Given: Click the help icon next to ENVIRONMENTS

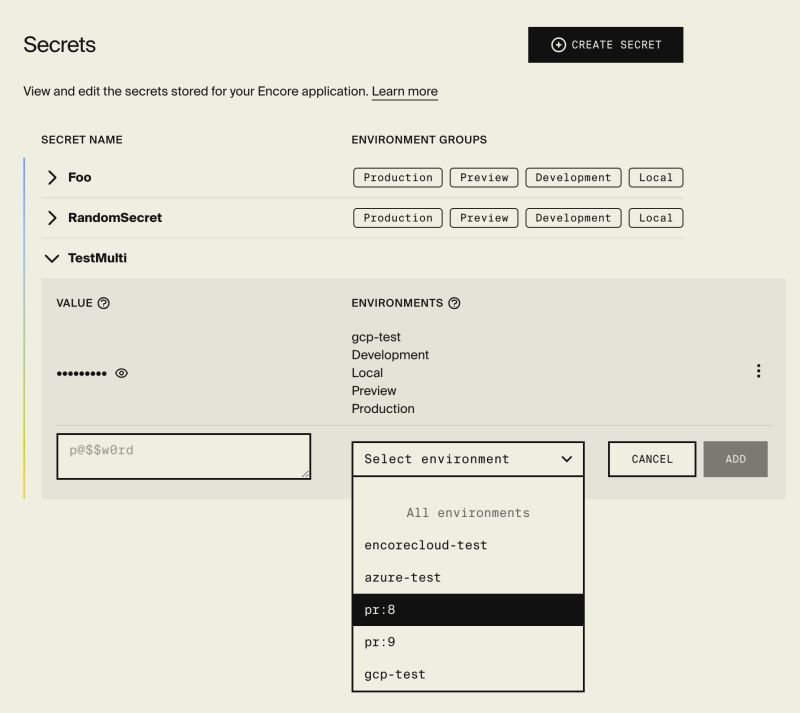Looking at the screenshot, I should pos(455,303).
